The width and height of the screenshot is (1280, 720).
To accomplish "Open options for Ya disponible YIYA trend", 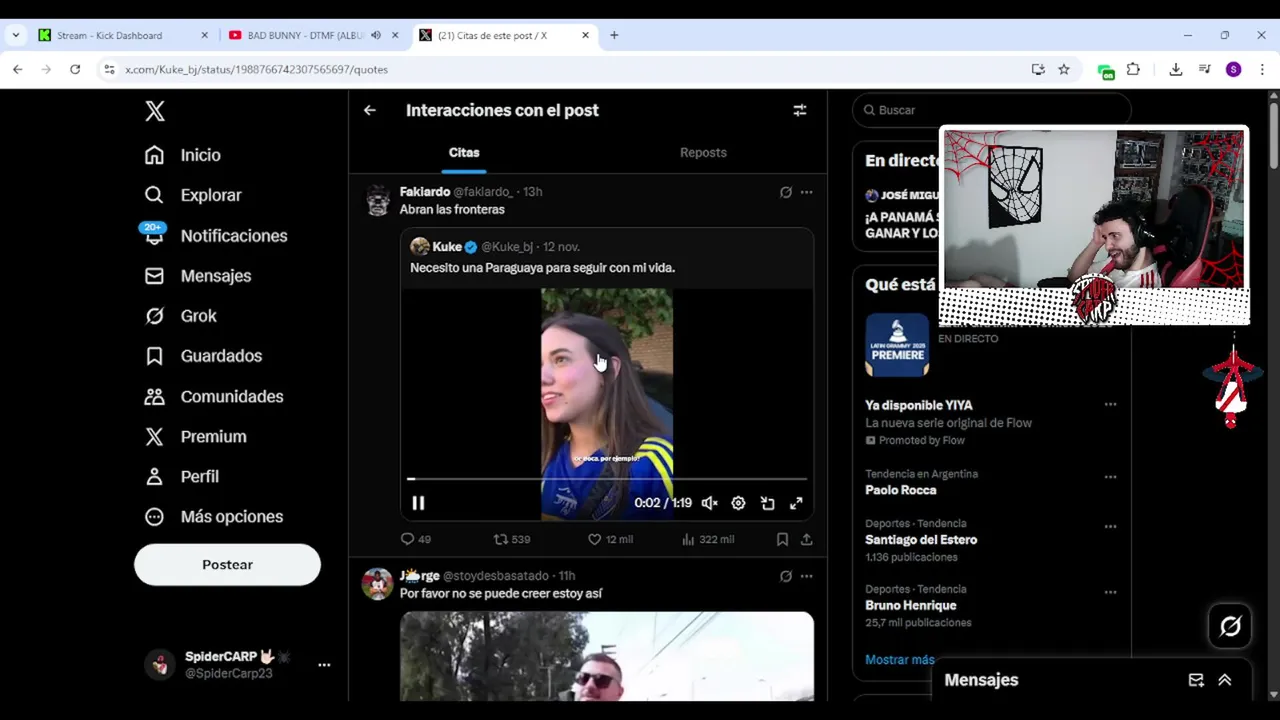I will (x=1110, y=405).
